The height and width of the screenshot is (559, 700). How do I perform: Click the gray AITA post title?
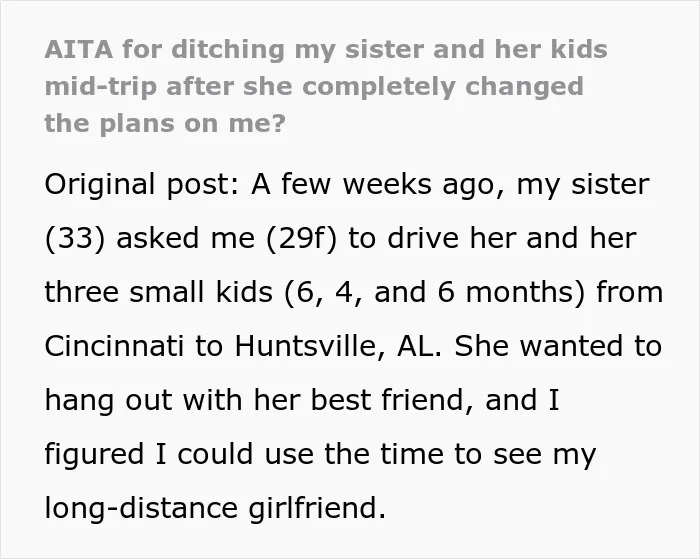326,86
